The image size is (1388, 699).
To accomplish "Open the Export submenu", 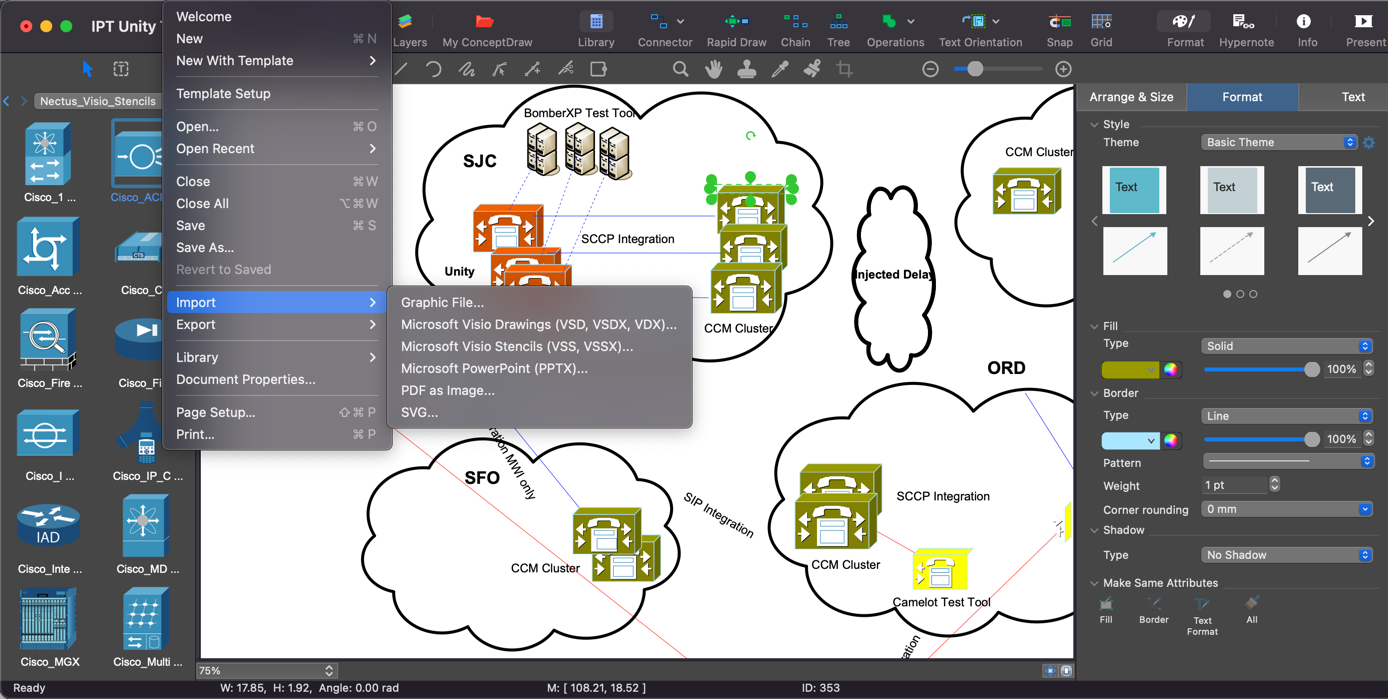I will (x=277, y=324).
